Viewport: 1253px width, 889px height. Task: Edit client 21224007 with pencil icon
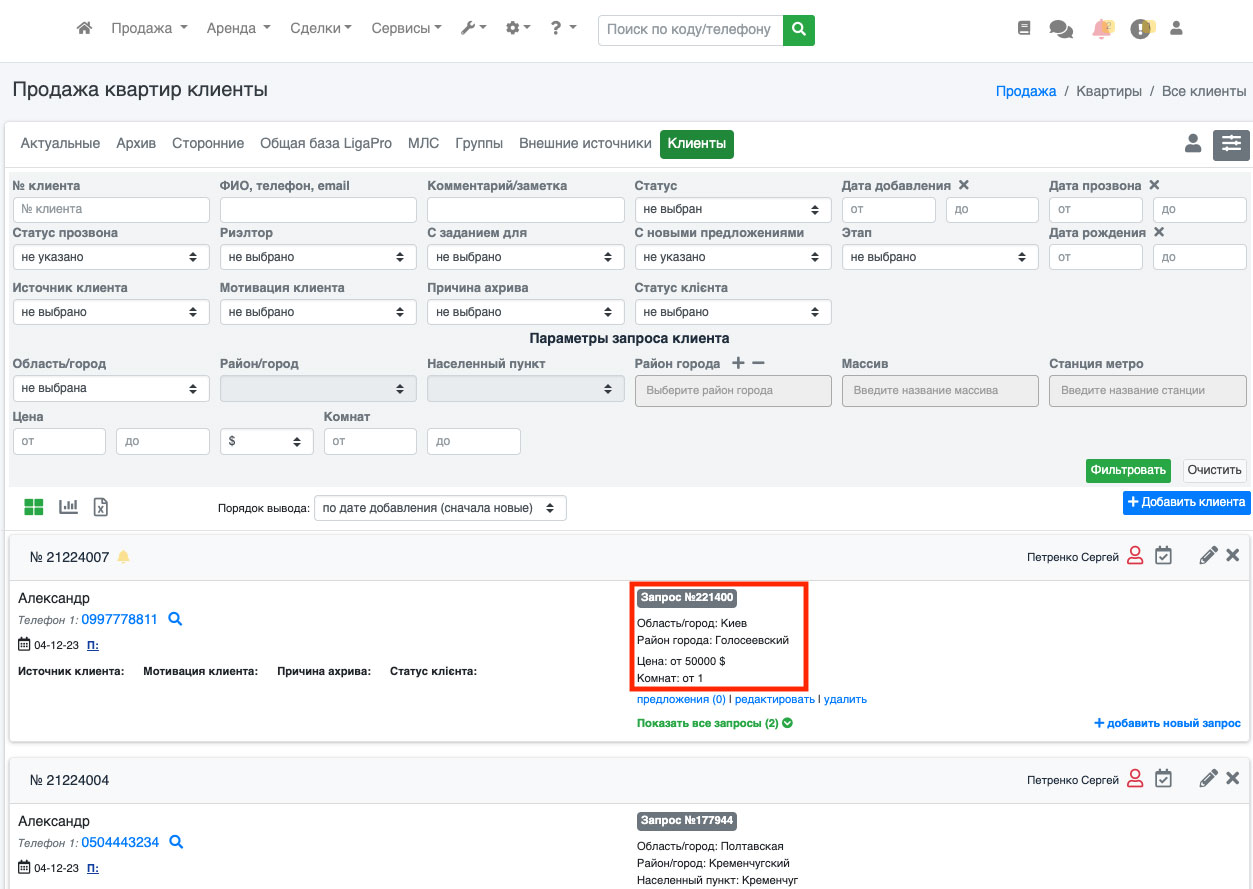click(1208, 556)
